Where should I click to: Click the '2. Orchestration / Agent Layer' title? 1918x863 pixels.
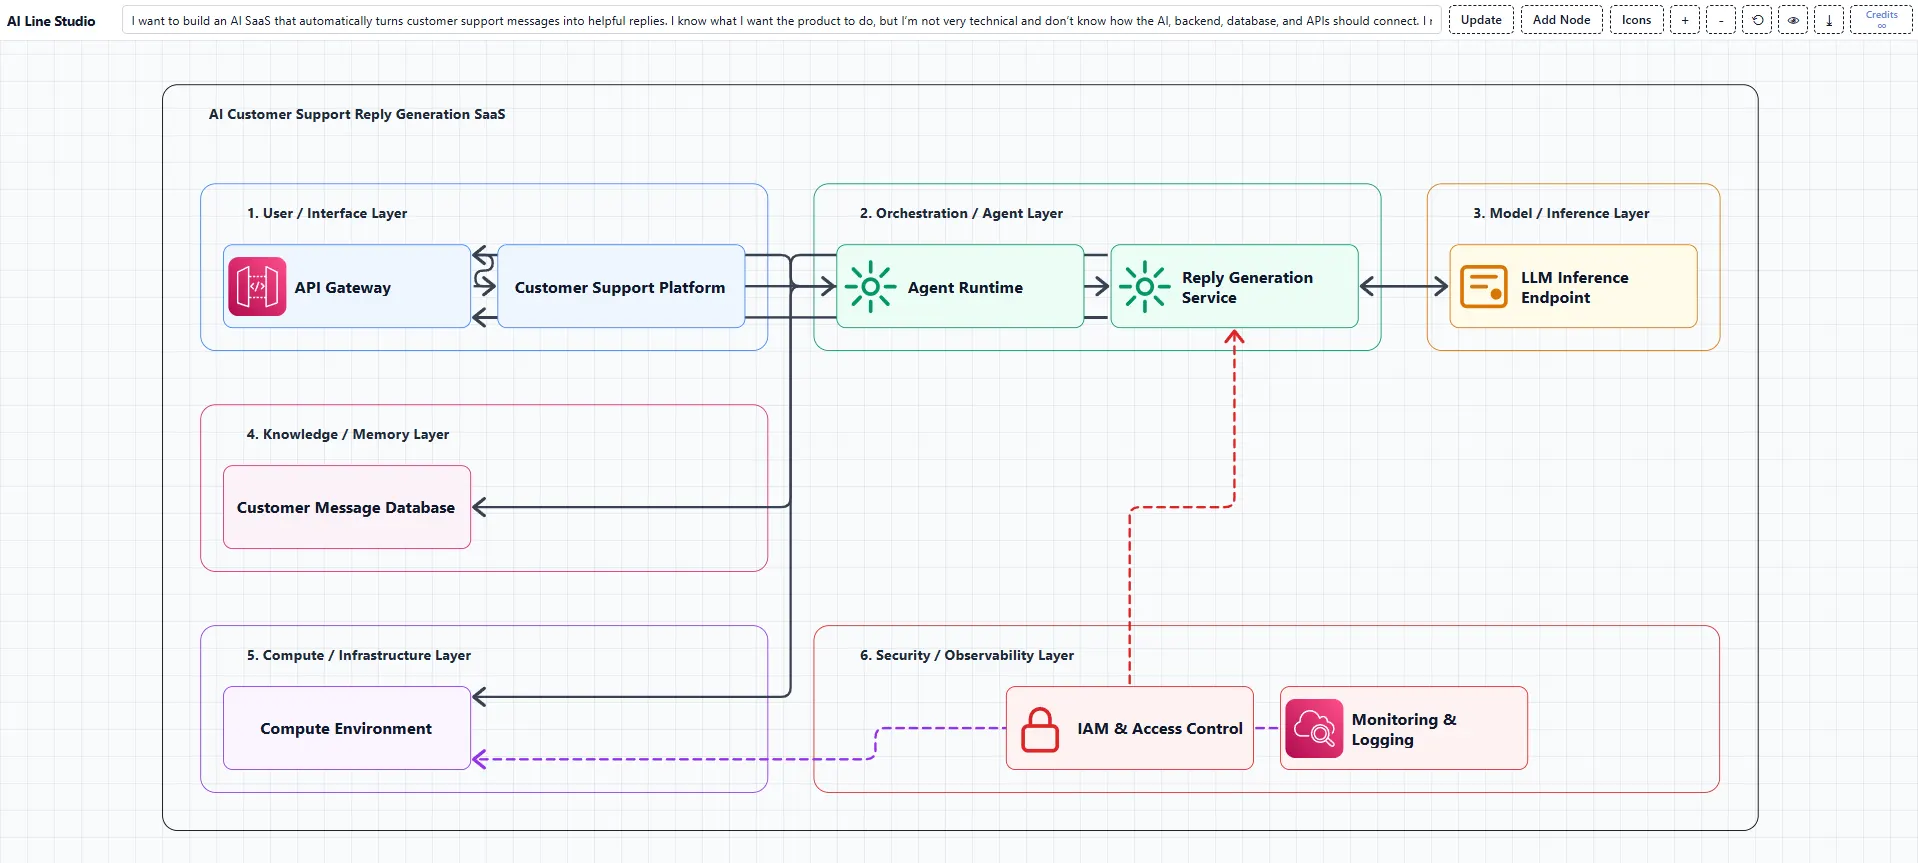coord(961,213)
